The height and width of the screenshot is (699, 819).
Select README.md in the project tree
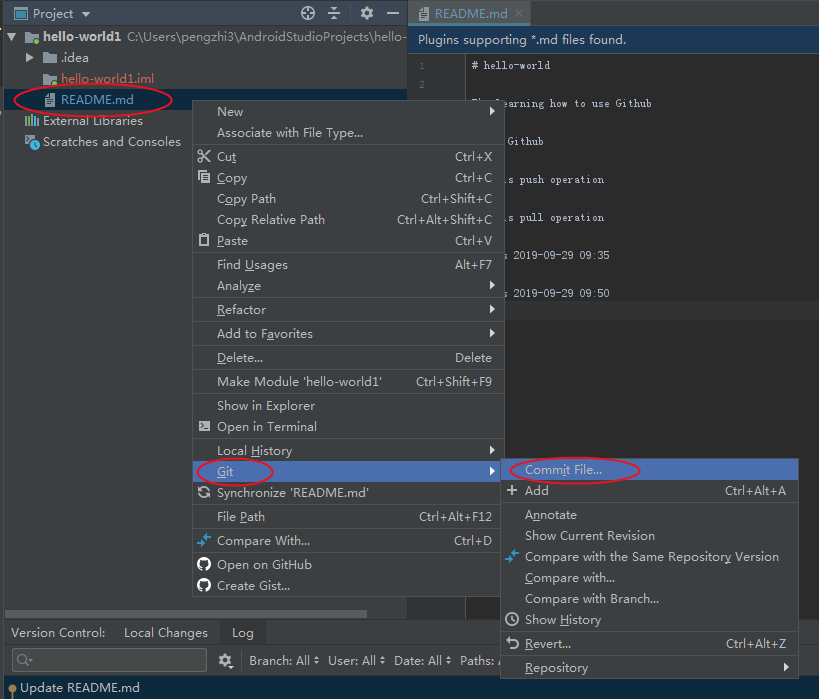[x=97, y=100]
